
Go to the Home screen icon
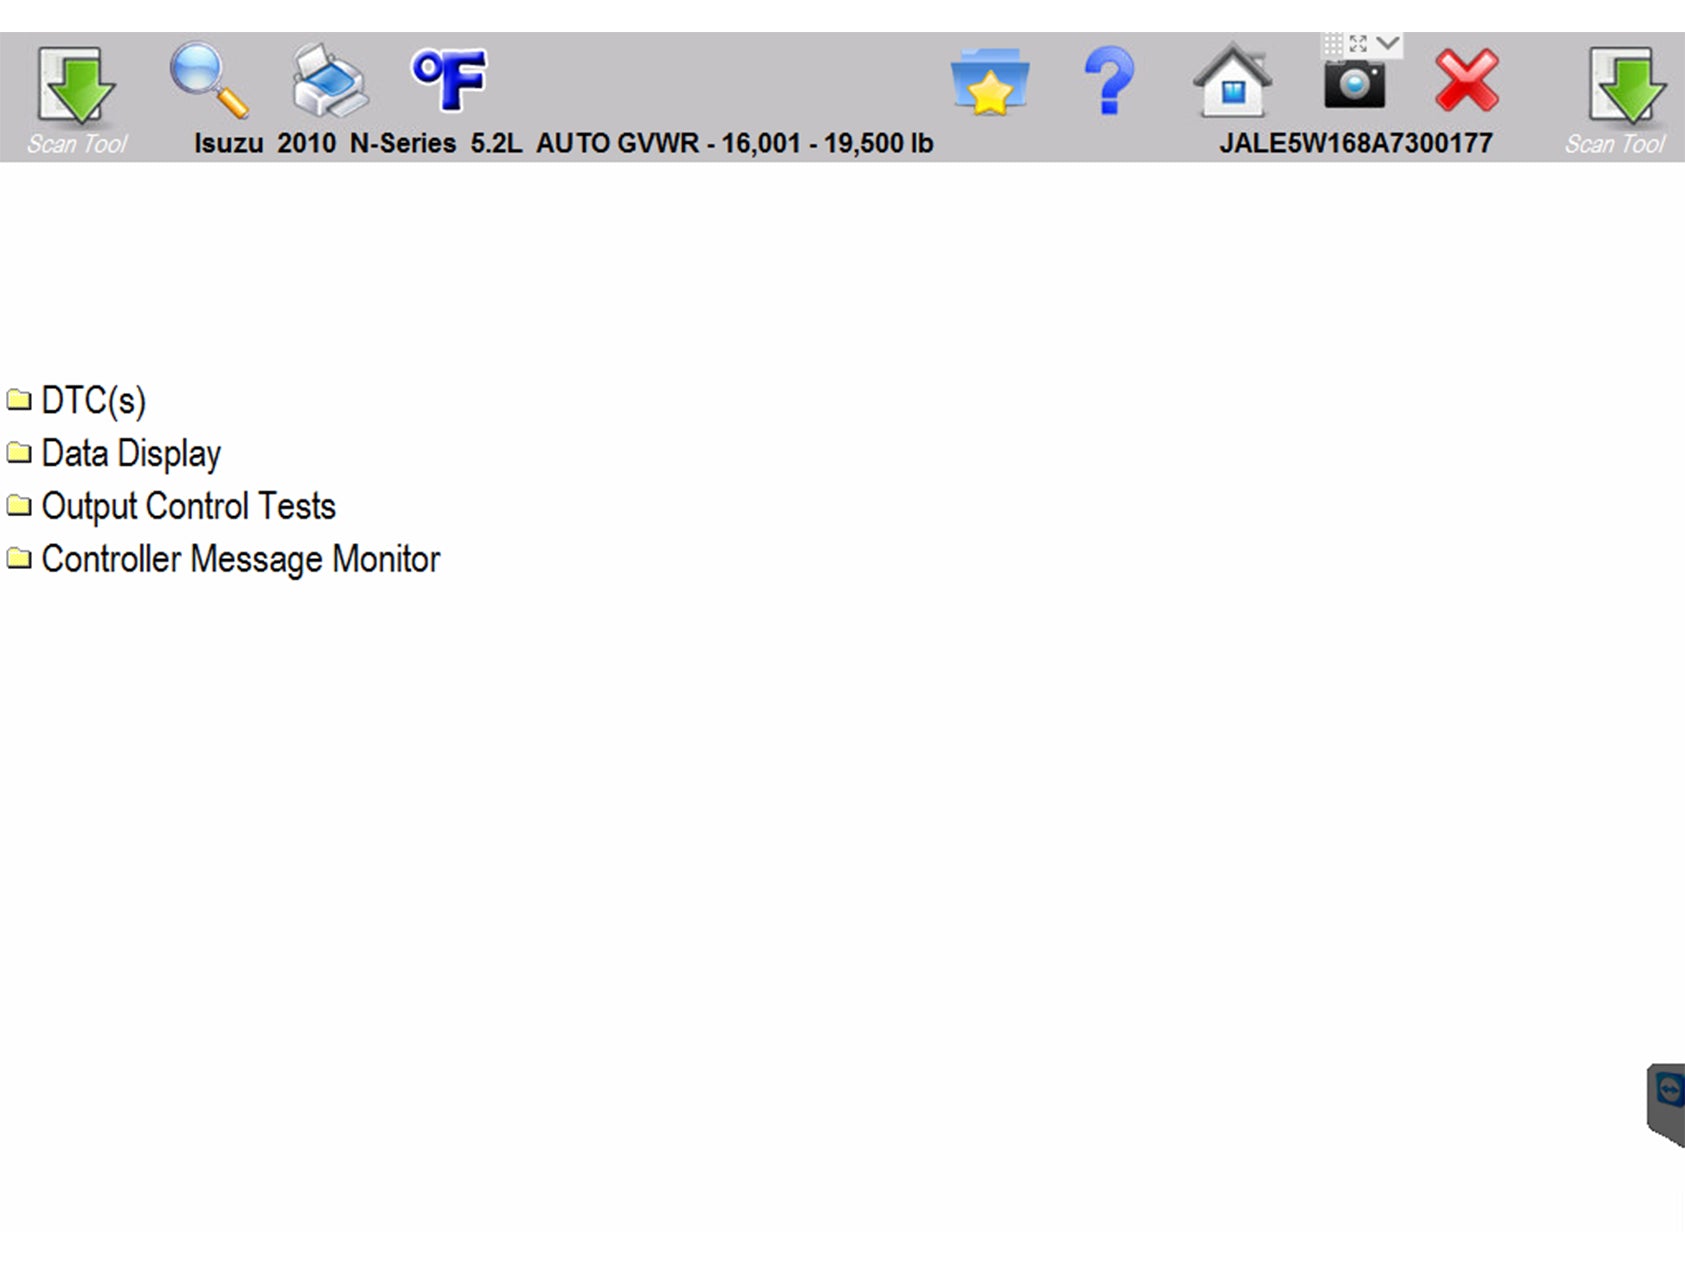tap(1232, 80)
